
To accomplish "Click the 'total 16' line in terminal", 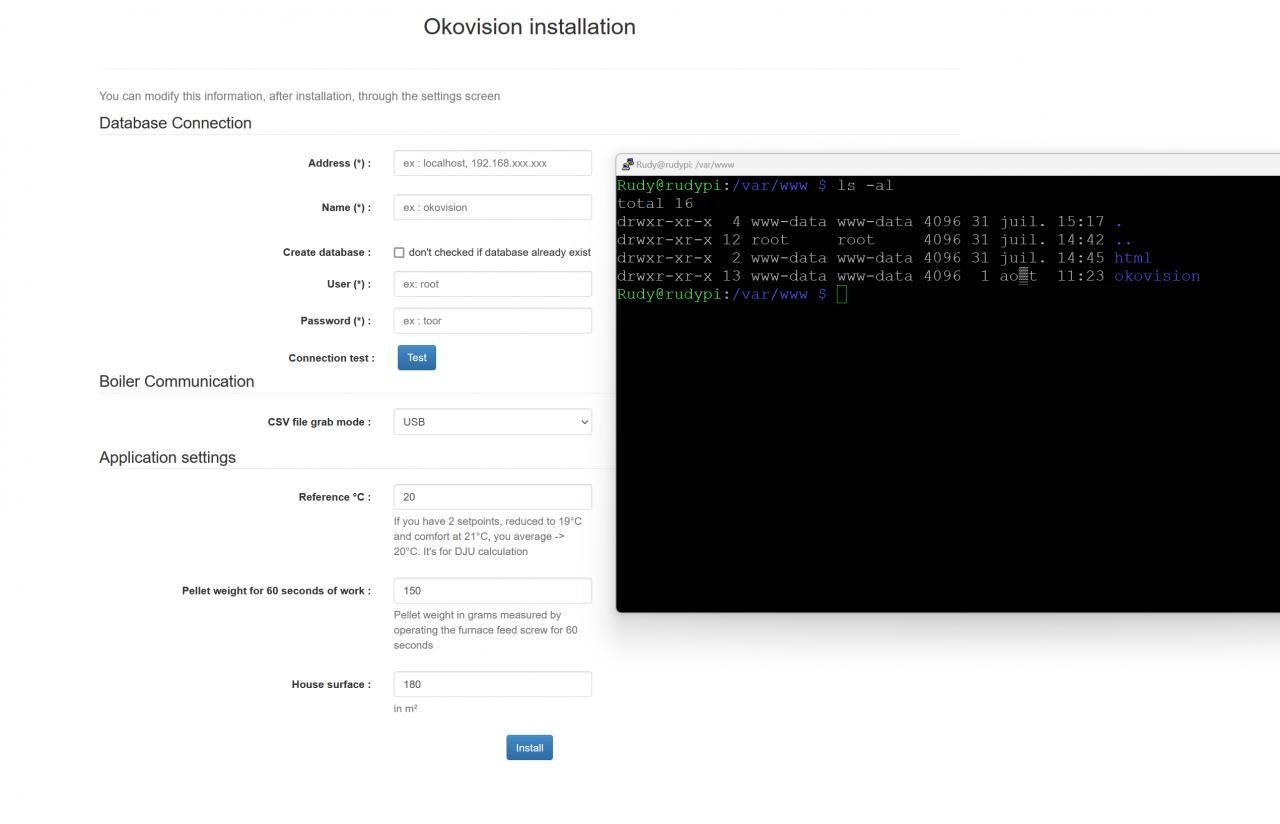I will tap(655, 204).
